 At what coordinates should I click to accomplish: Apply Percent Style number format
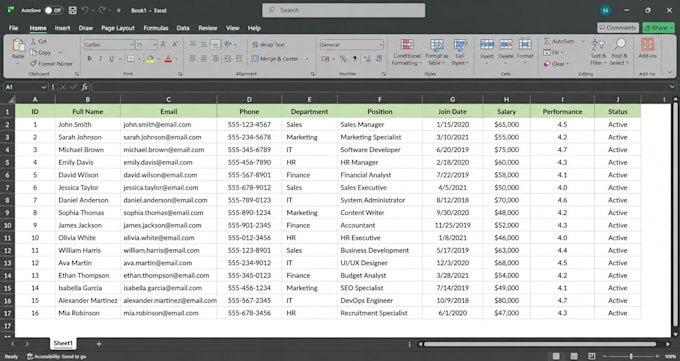(343, 59)
